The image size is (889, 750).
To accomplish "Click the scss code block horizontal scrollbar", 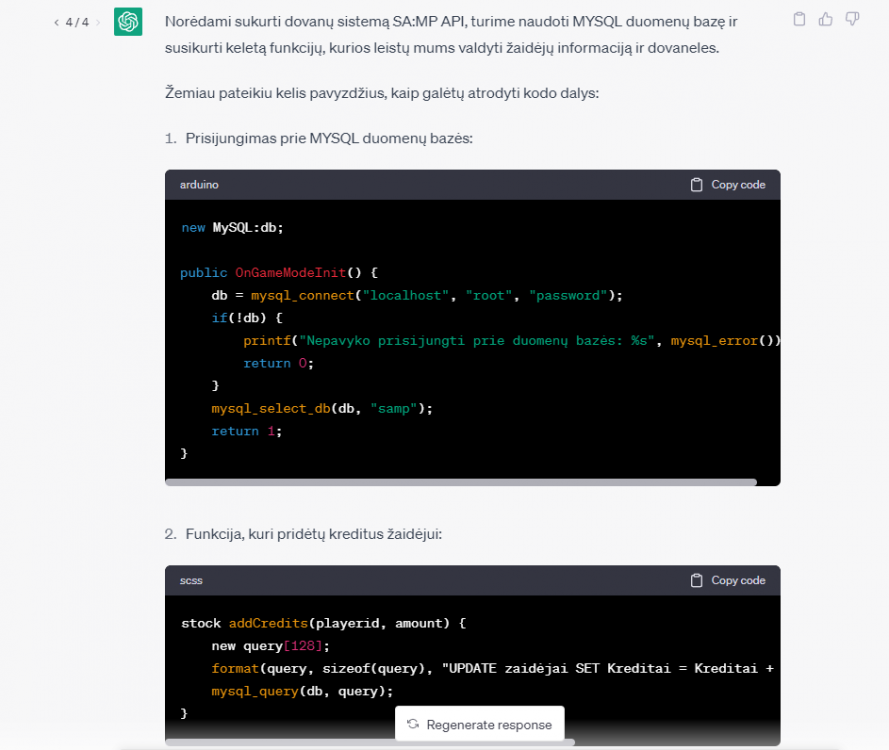I will [370, 742].
